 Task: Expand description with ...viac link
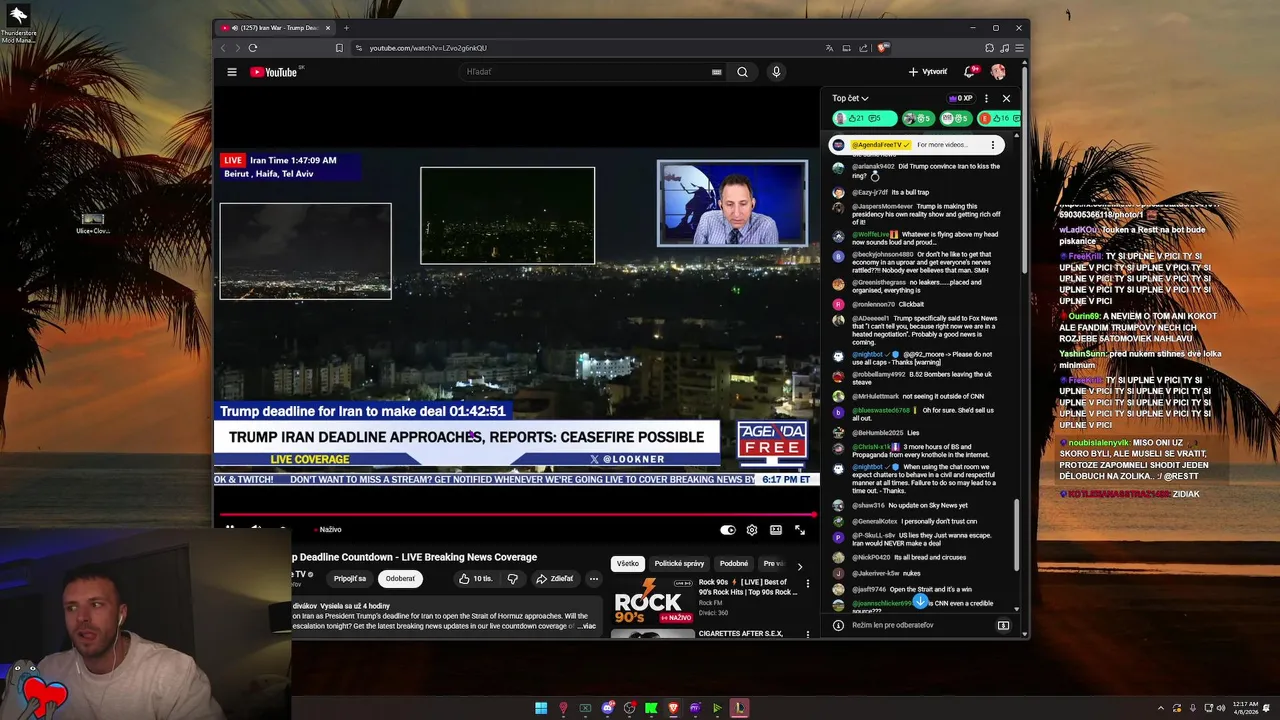coord(586,626)
